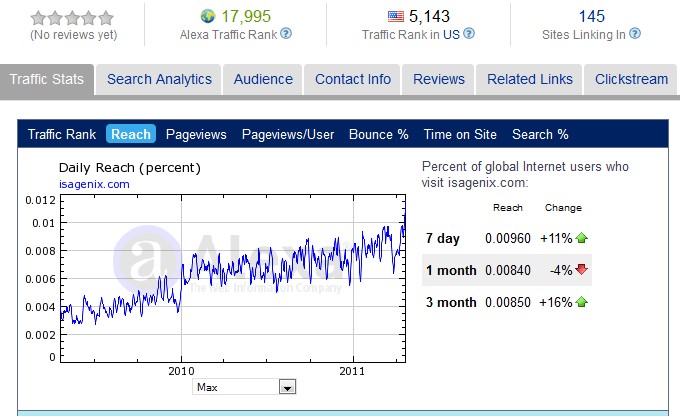Open the Audience tab
Image resolution: width=680 pixels, height=416 pixels.
click(263, 79)
